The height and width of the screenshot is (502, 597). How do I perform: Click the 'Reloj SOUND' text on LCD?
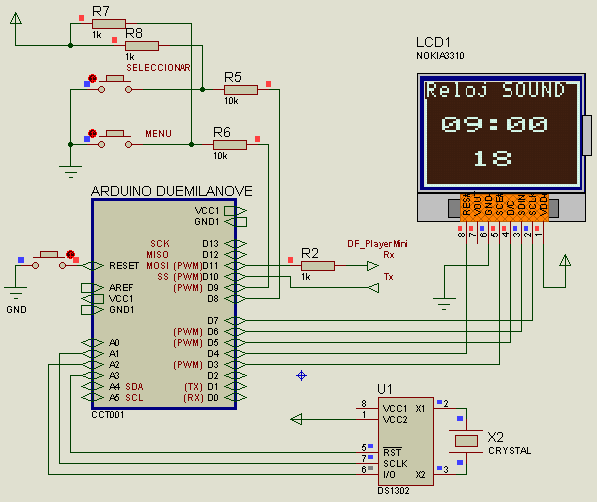495,91
